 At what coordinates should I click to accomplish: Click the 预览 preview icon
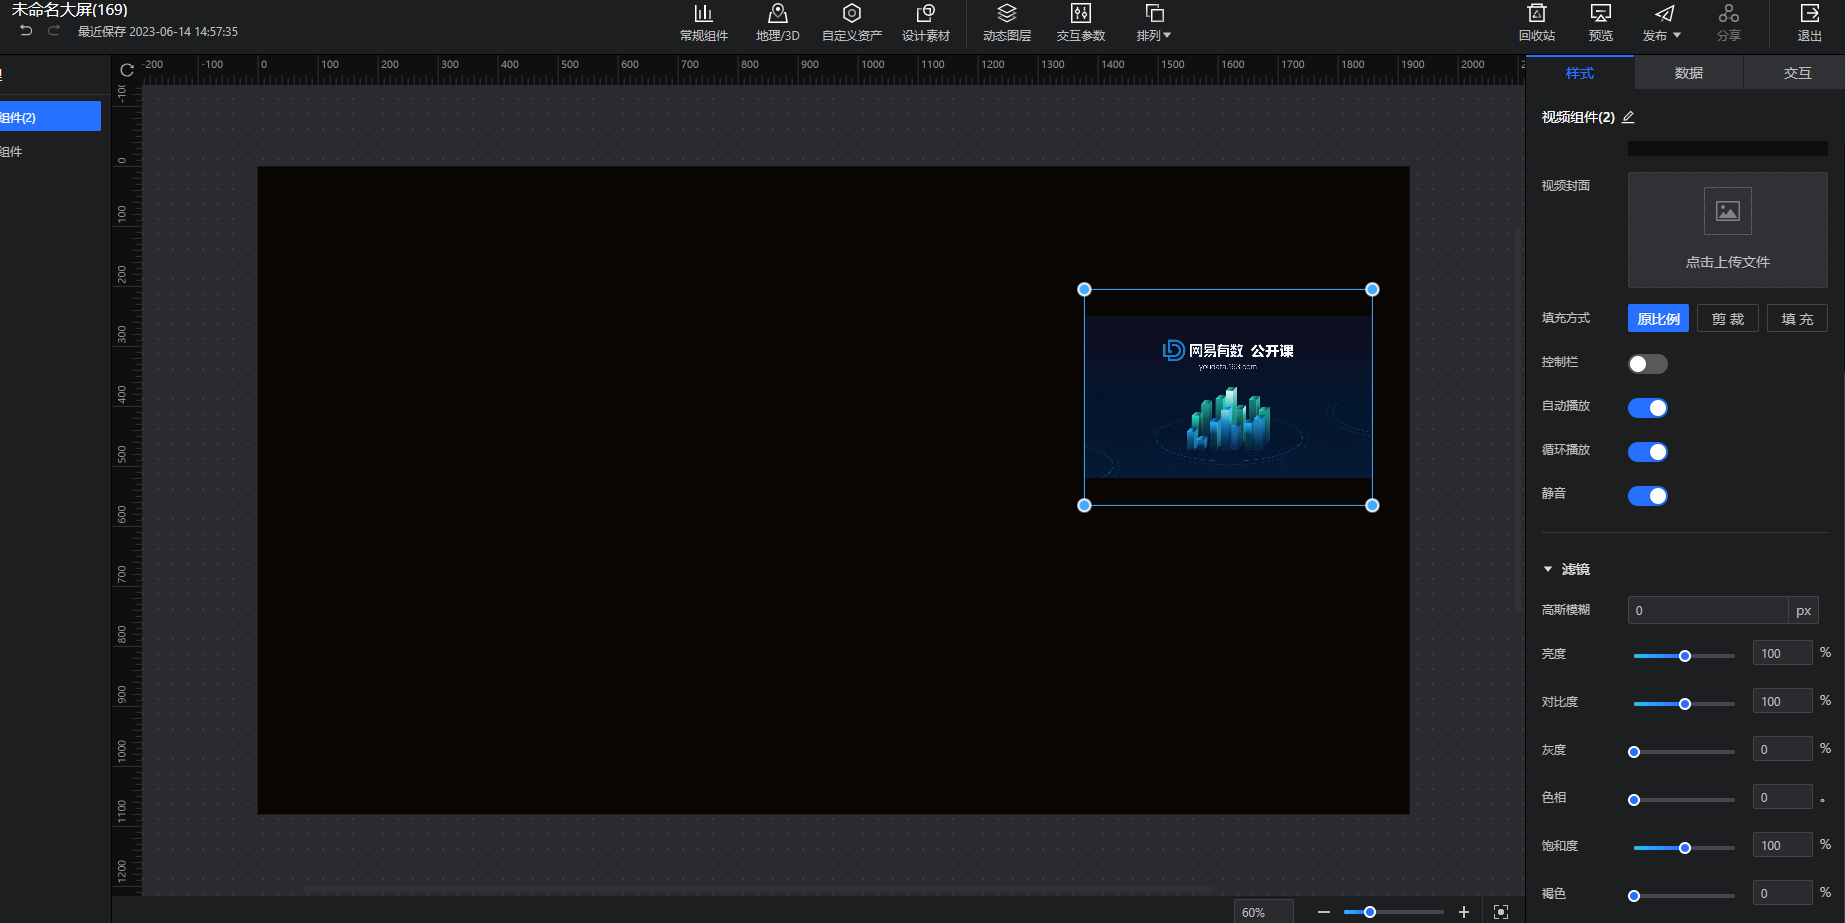(1600, 14)
